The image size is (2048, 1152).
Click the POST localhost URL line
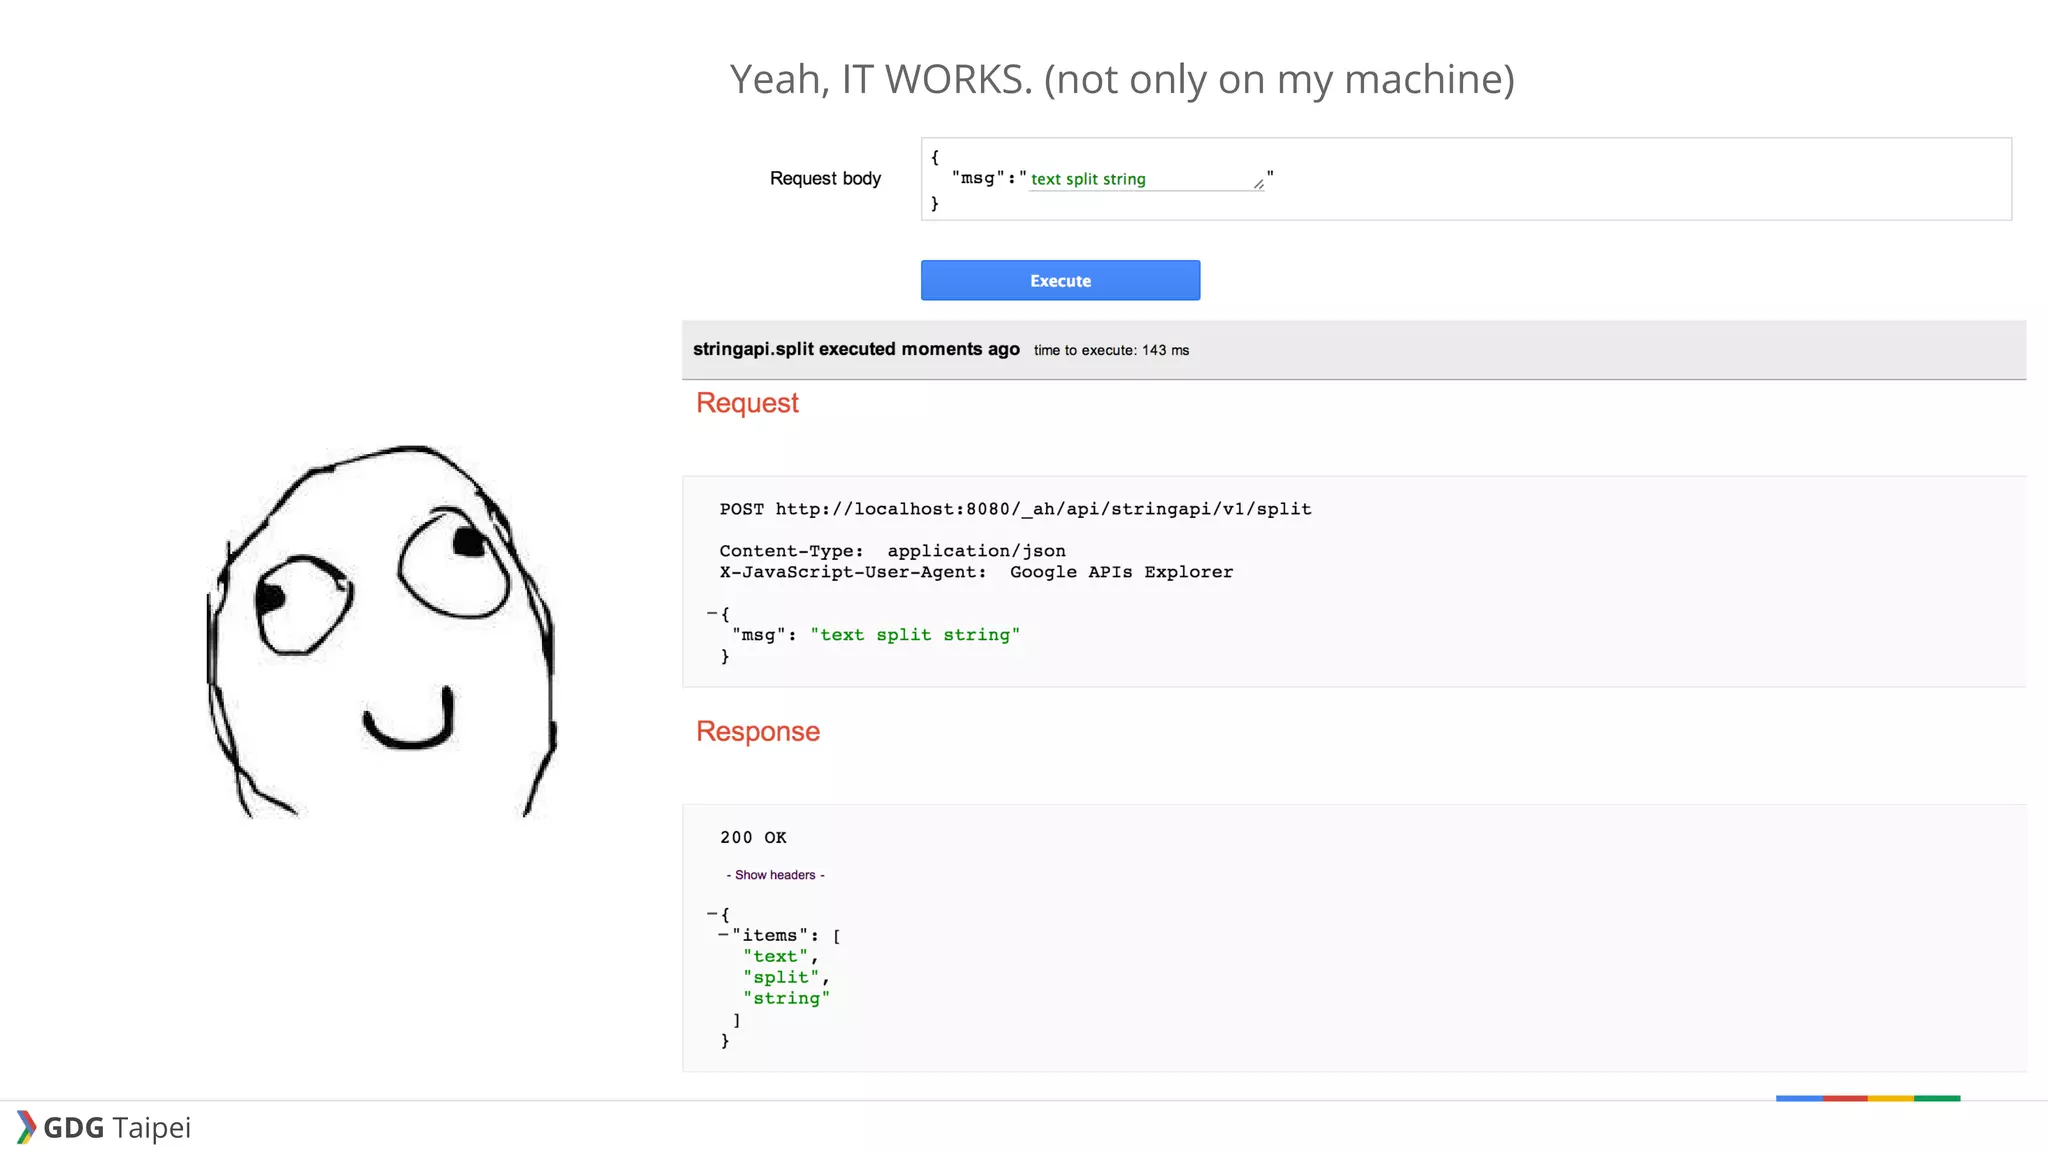point(1015,509)
